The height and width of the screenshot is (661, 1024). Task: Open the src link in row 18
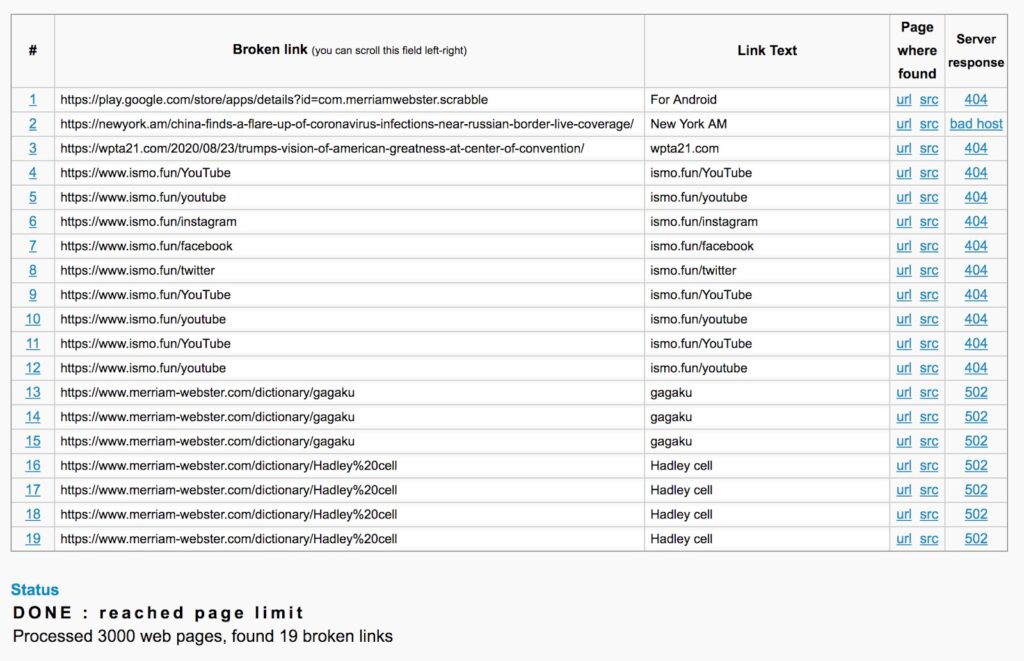click(x=929, y=515)
